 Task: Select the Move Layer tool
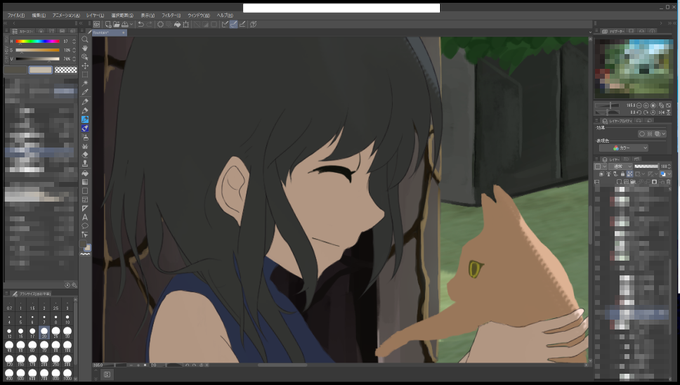[x=85, y=65]
